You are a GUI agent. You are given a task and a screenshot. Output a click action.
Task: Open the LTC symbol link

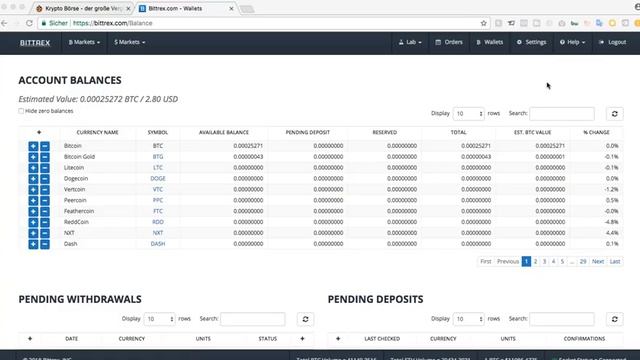click(x=158, y=168)
